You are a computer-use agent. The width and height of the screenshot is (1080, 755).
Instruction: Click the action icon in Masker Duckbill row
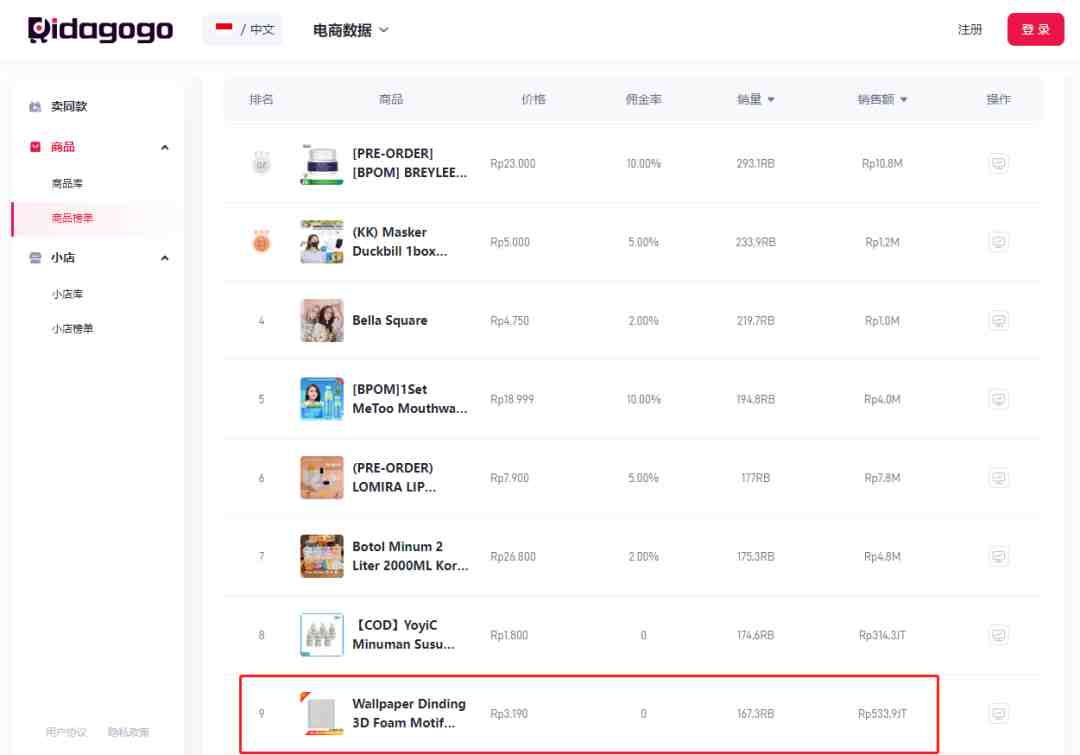998,242
